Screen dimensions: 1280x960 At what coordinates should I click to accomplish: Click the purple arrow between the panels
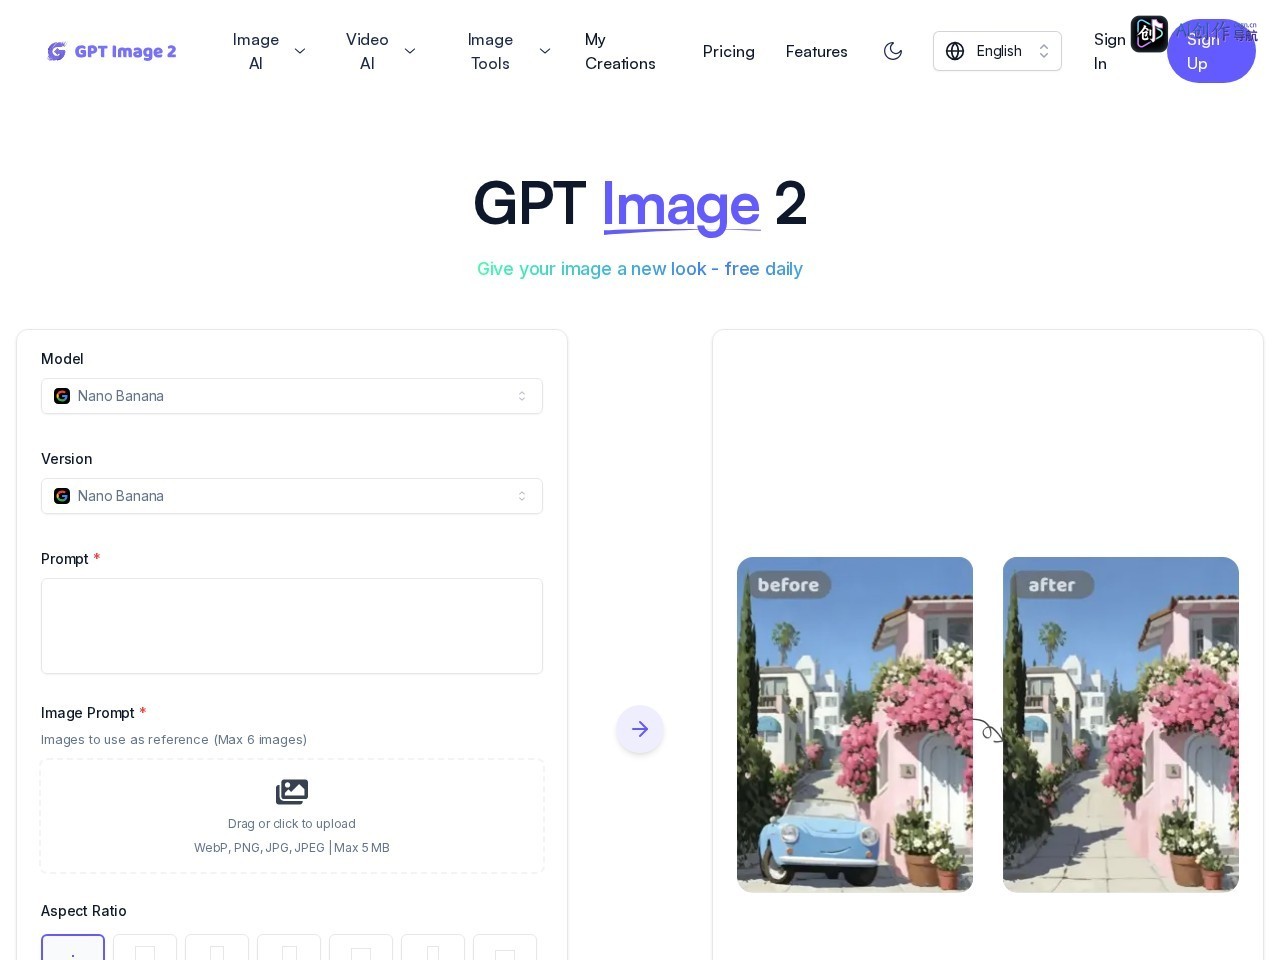click(640, 729)
